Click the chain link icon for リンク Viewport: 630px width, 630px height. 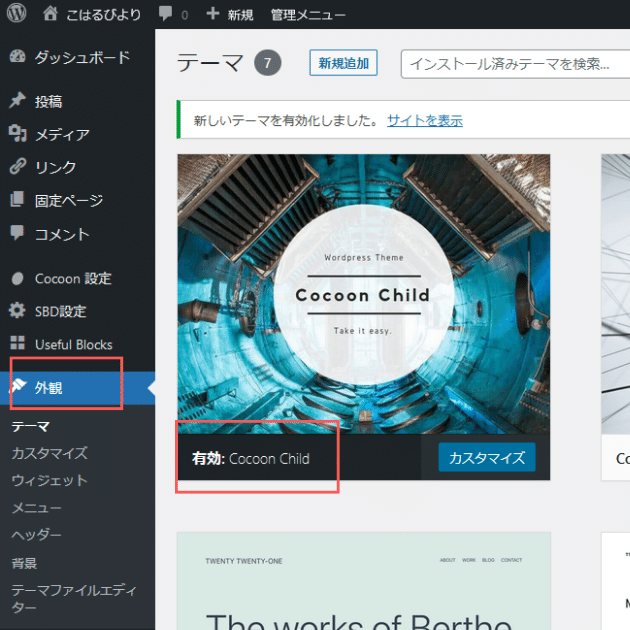(17, 166)
